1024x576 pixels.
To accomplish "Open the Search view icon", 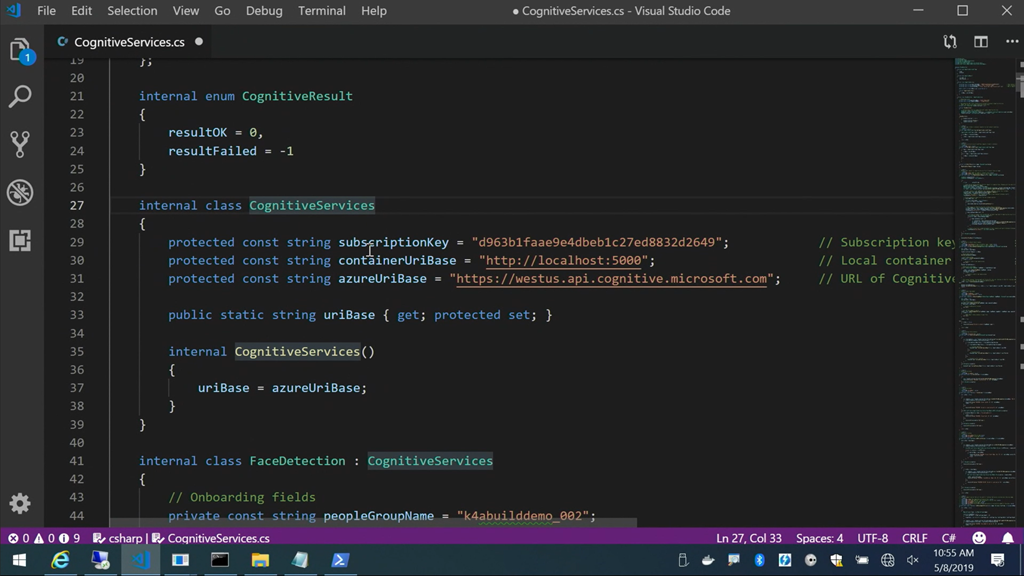I will point(20,97).
